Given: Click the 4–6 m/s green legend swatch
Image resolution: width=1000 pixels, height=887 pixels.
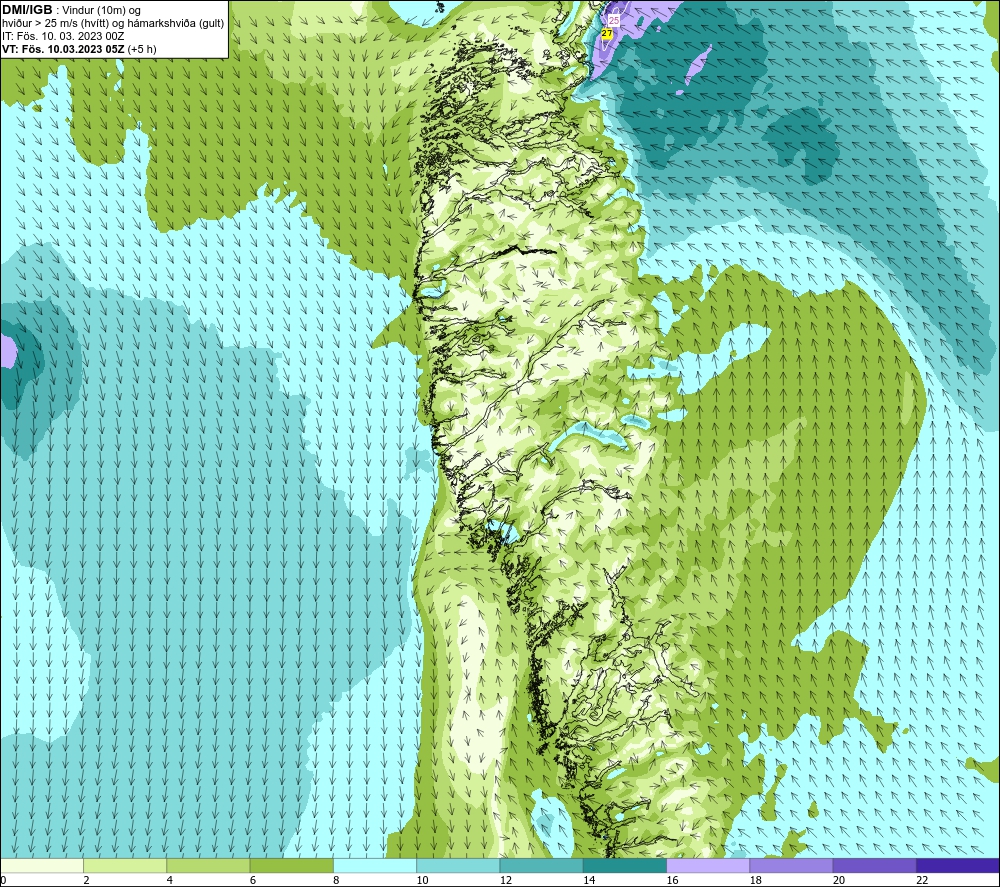Looking at the screenshot, I should tap(208, 865).
